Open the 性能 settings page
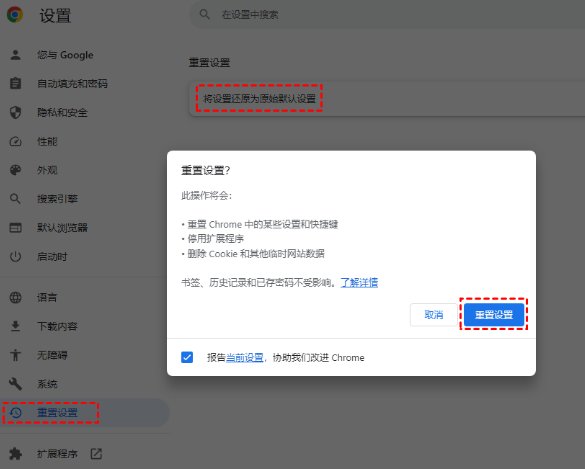Image resolution: width=585 pixels, height=469 pixels. click(47, 141)
